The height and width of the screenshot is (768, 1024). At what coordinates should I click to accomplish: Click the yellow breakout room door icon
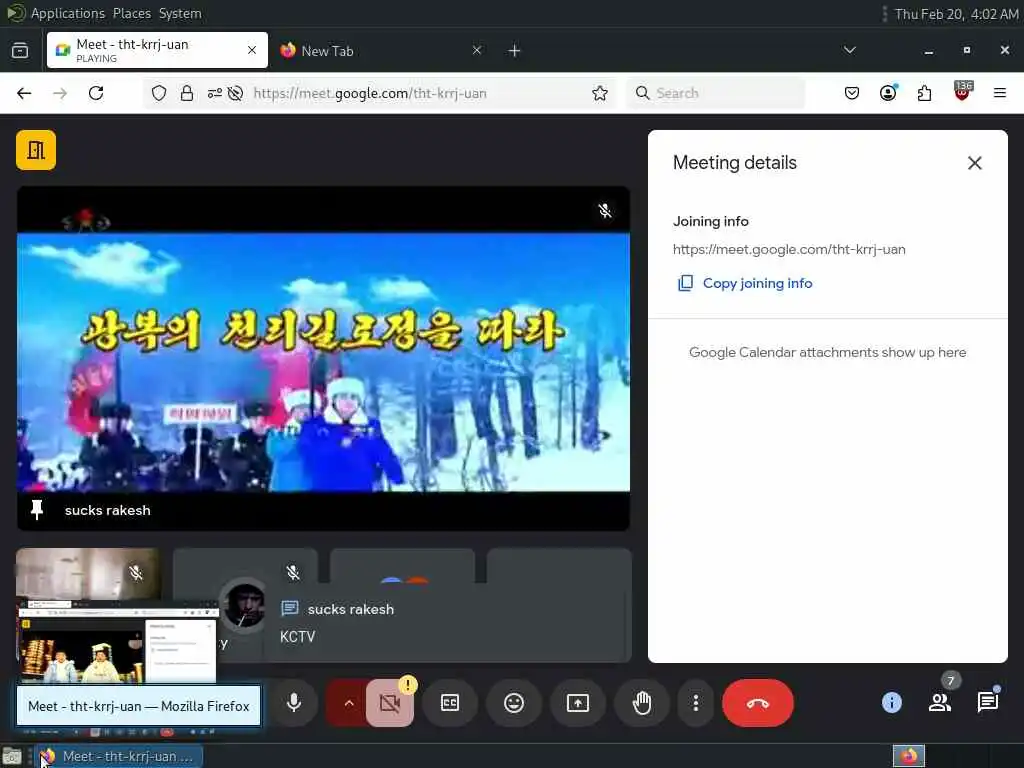click(36, 150)
